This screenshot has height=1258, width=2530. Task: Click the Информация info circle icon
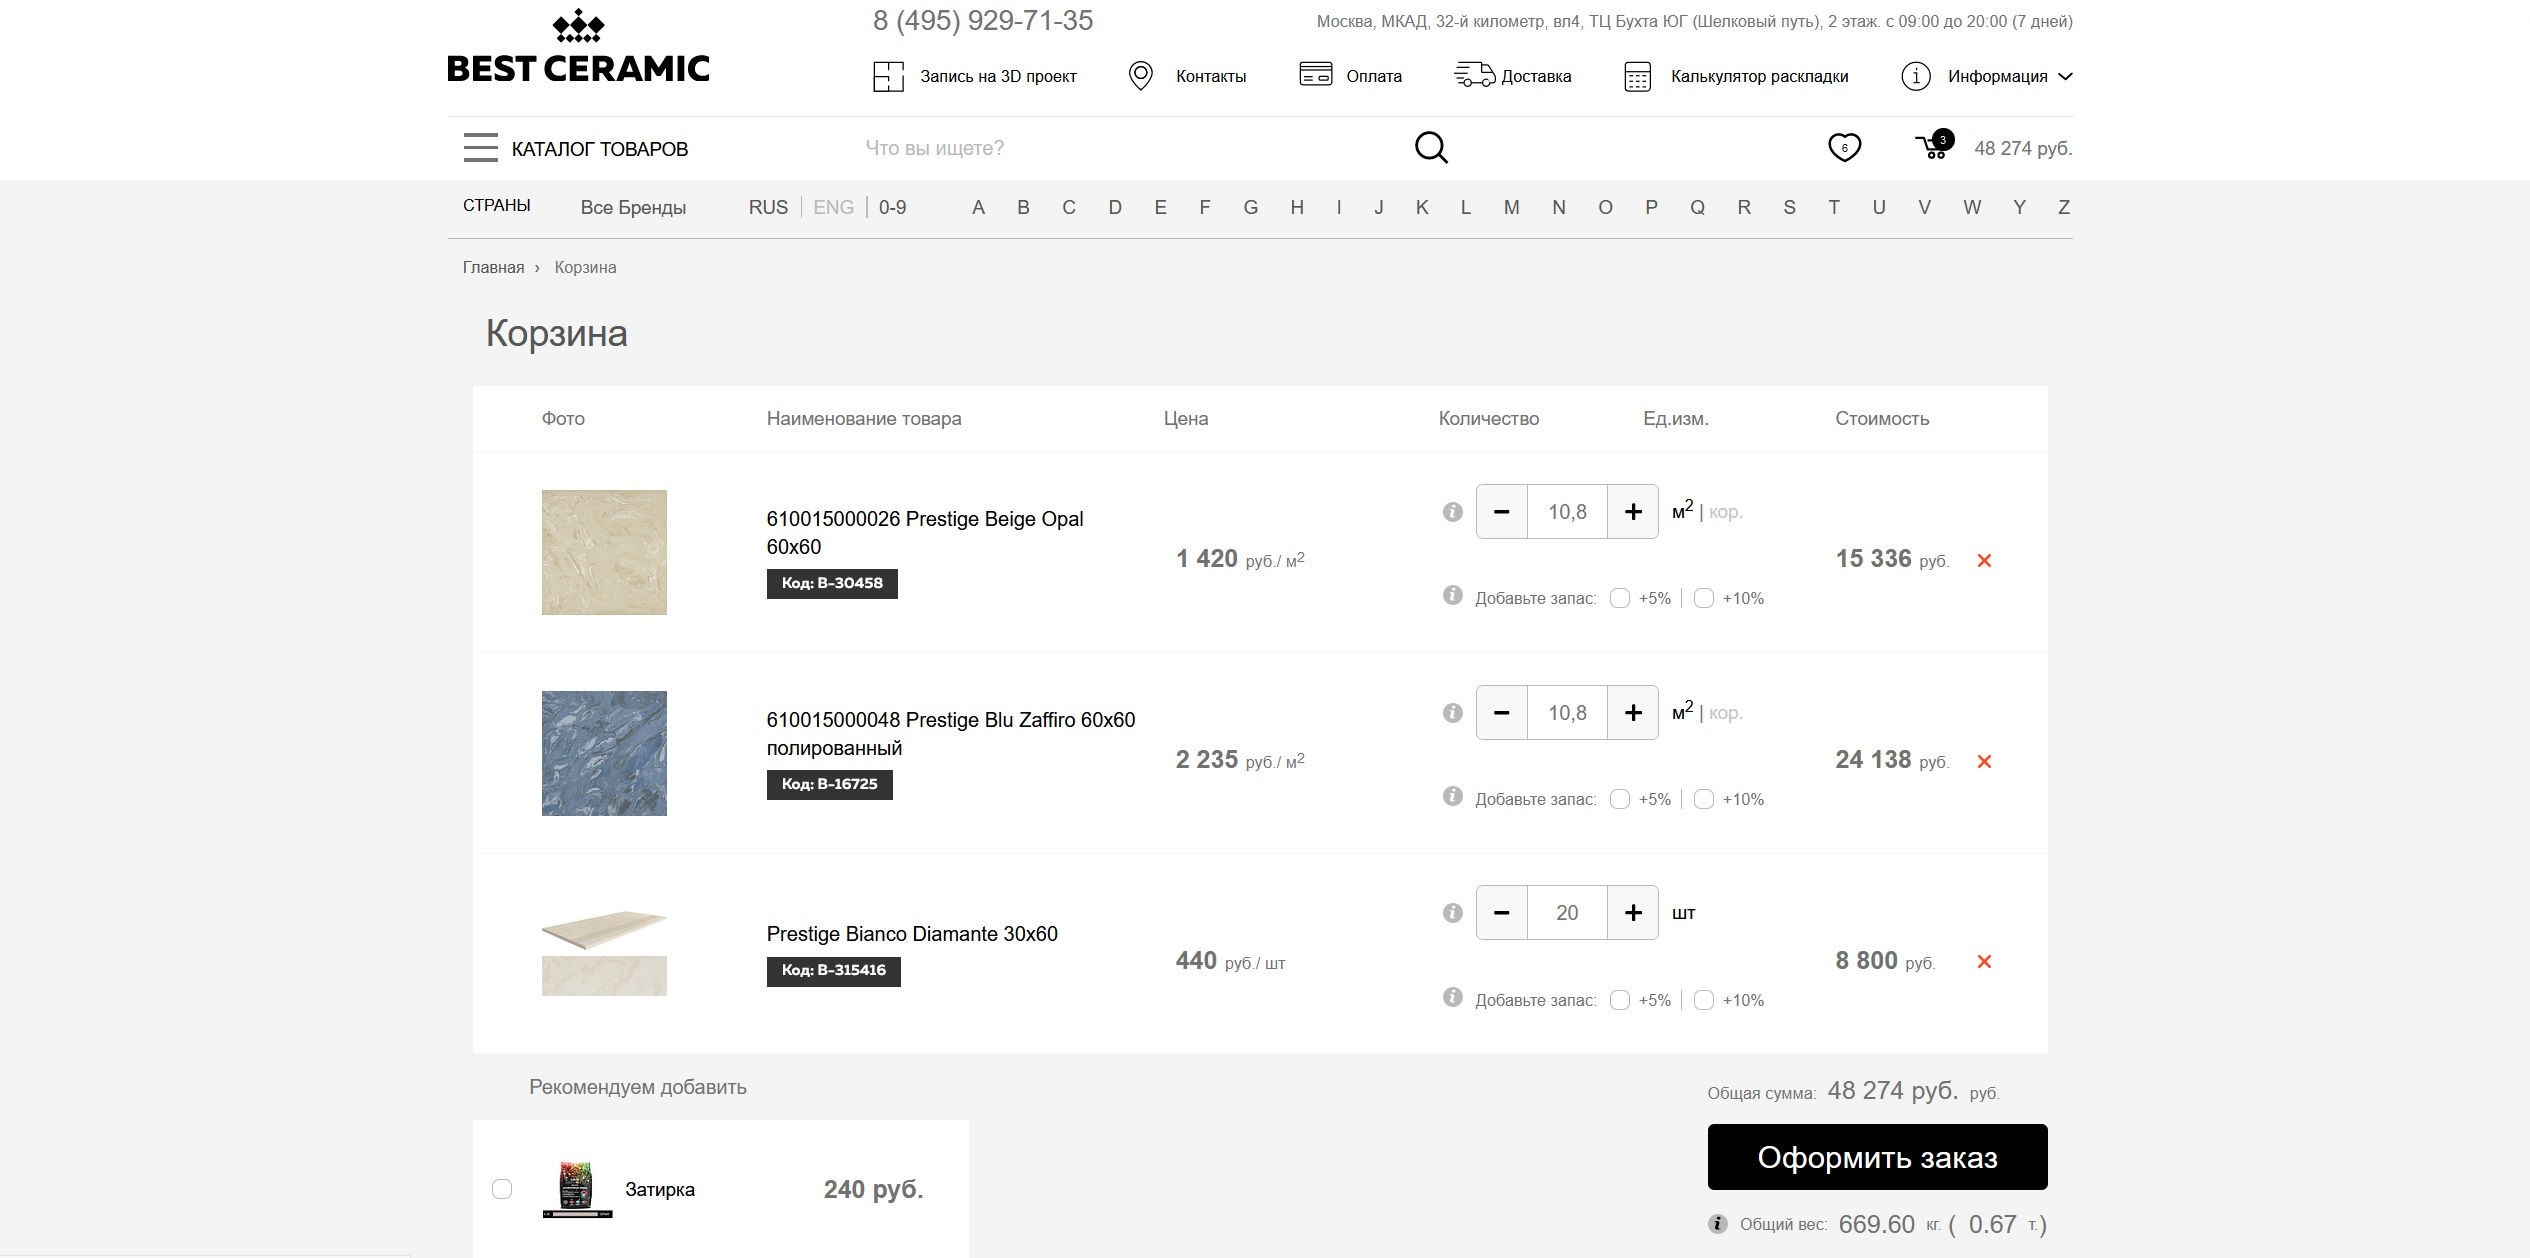point(1915,76)
